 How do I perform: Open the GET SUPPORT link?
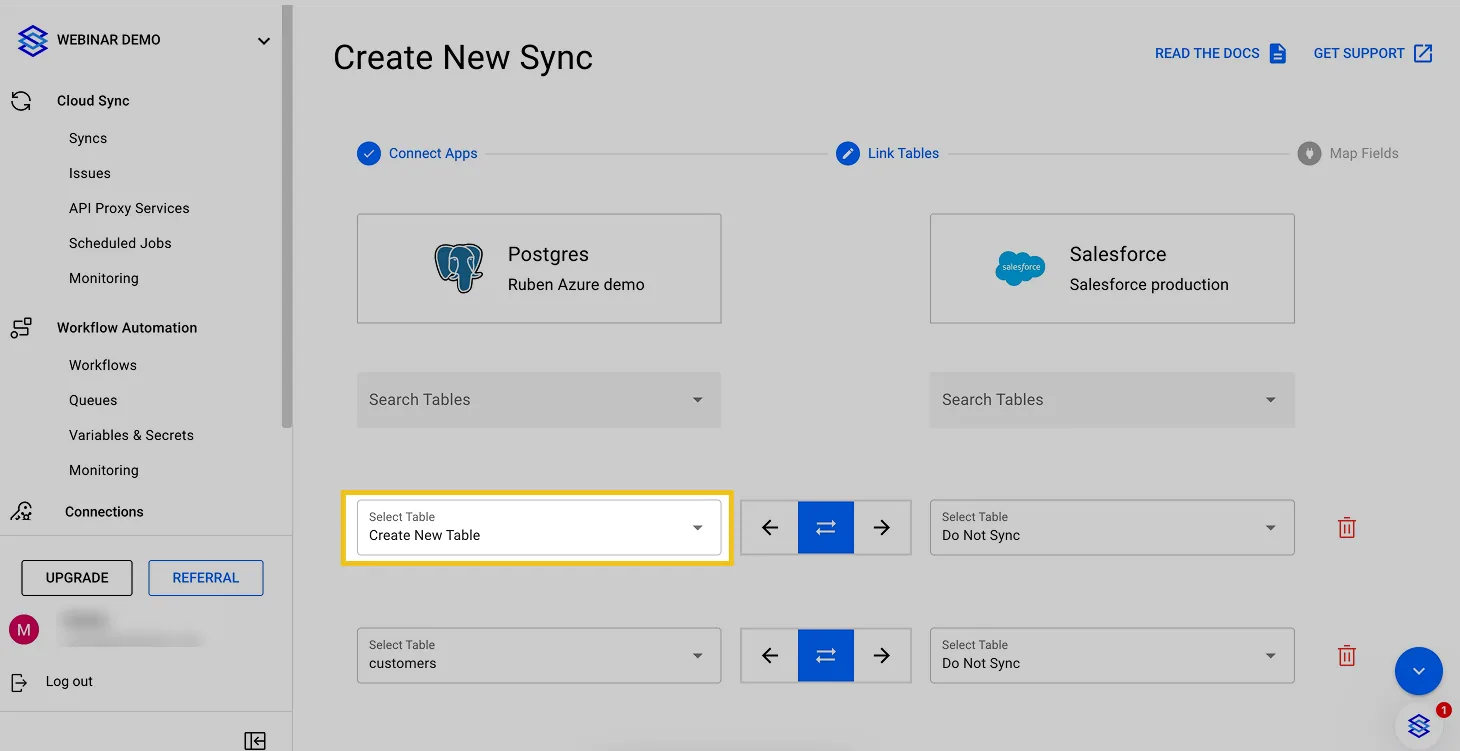1373,54
